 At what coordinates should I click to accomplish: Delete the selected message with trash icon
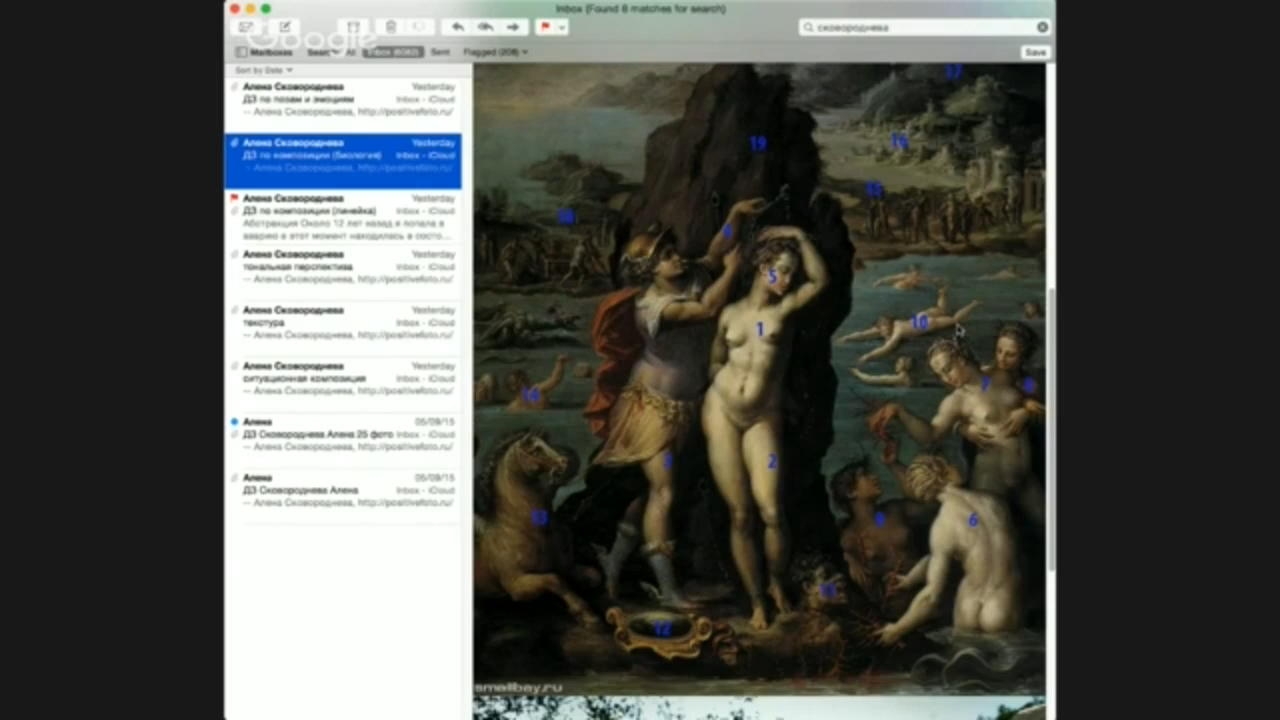coord(391,27)
